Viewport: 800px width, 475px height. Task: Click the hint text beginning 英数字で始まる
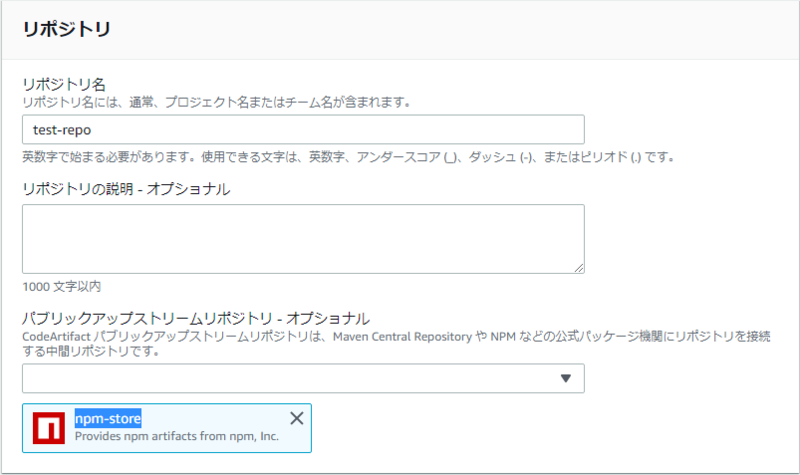tap(348, 157)
